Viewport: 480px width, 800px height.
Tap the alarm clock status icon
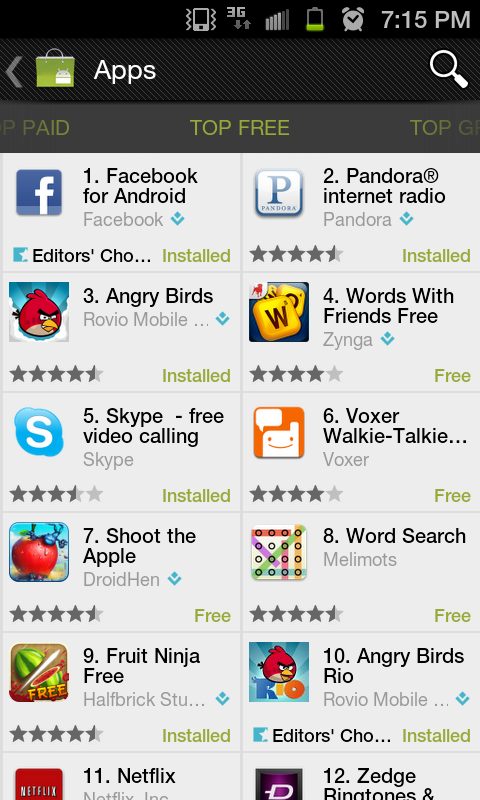pos(353,19)
